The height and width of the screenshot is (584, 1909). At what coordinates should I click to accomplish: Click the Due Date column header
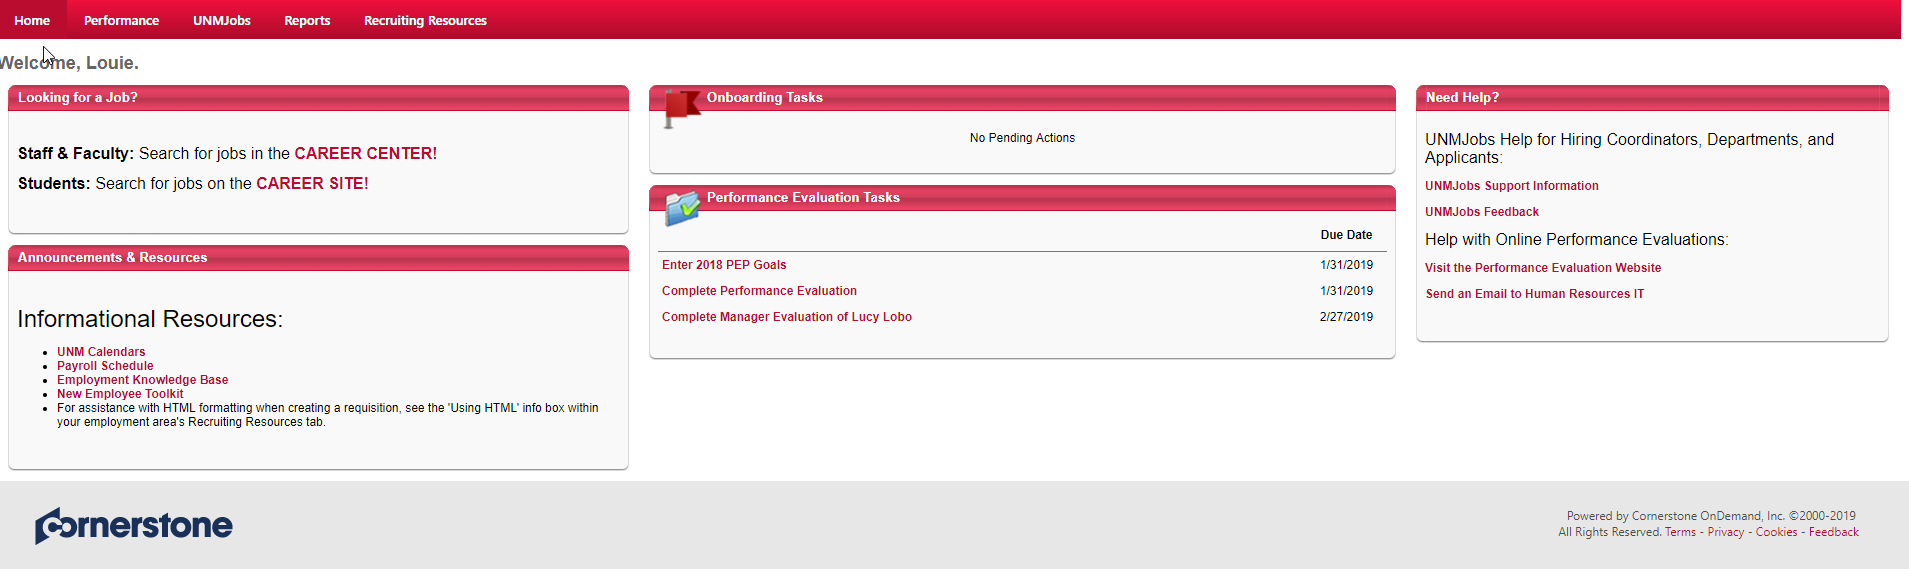pyautogui.click(x=1346, y=235)
